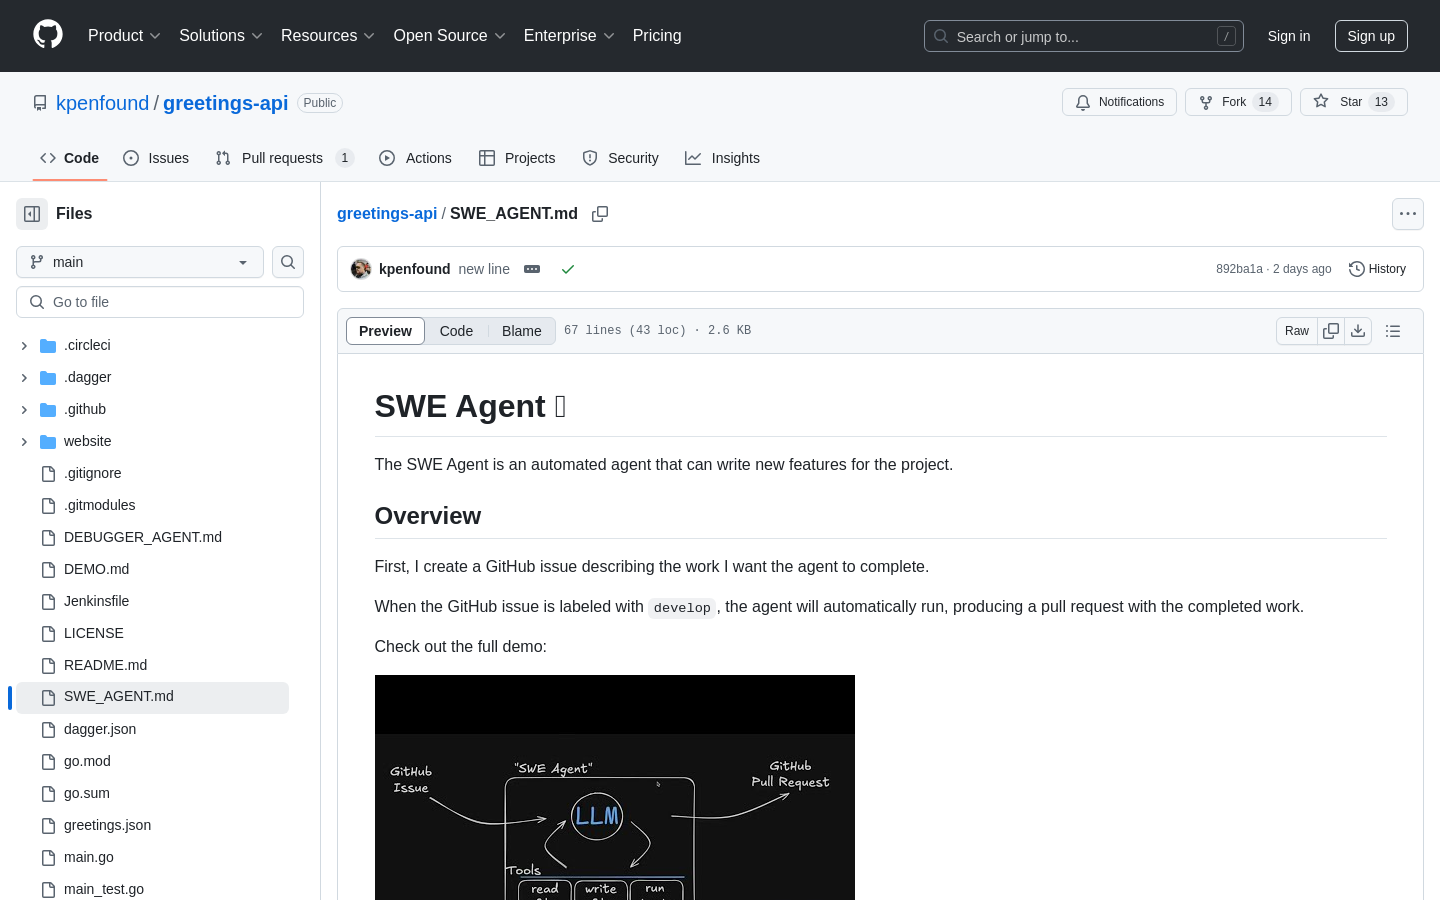Image resolution: width=1440 pixels, height=900 pixels.
Task: Download the raw file icon
Action: click(1358, 331)
